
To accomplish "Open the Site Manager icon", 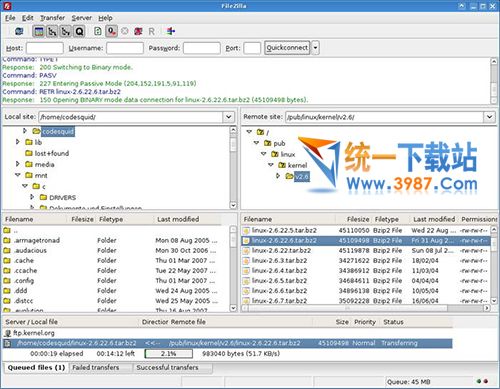I will tap(19, 31).
